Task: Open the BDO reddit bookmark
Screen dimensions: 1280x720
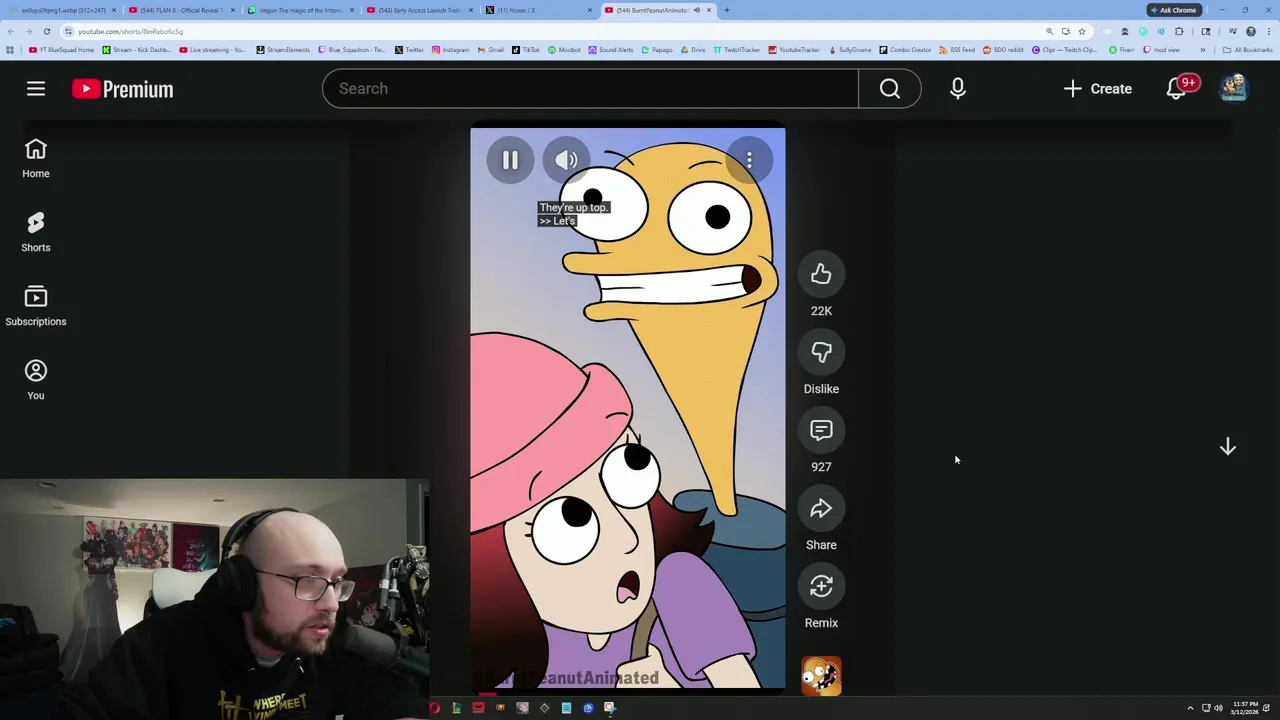Action: point(1004,50)
